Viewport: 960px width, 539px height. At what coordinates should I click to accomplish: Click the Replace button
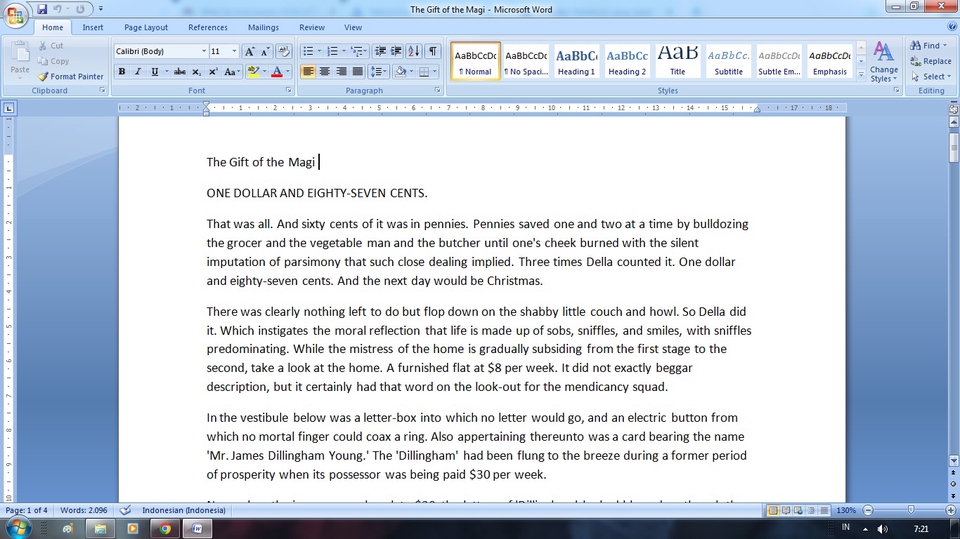tap(931, 61)
